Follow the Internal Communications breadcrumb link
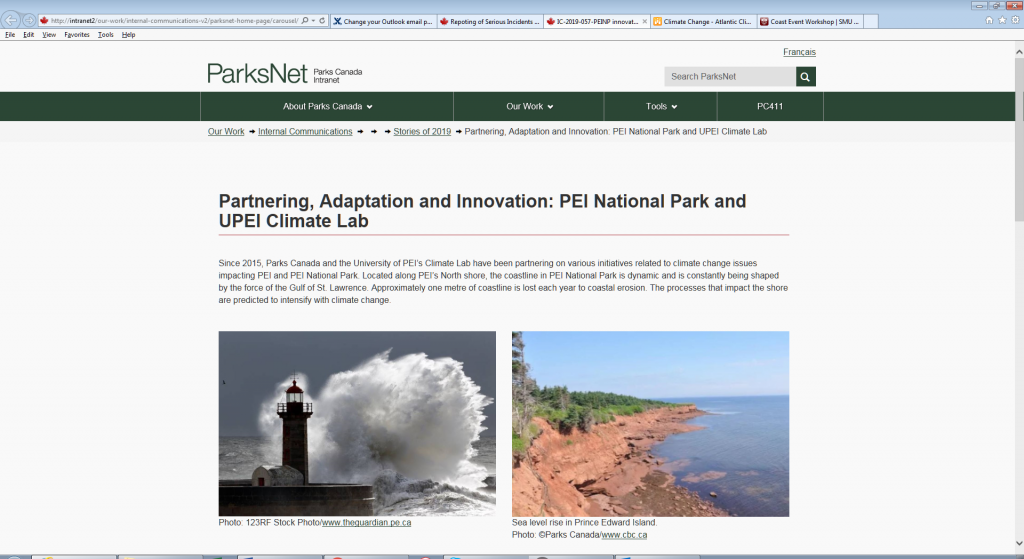Screen dimensions: 1024x559 (305, 131)
